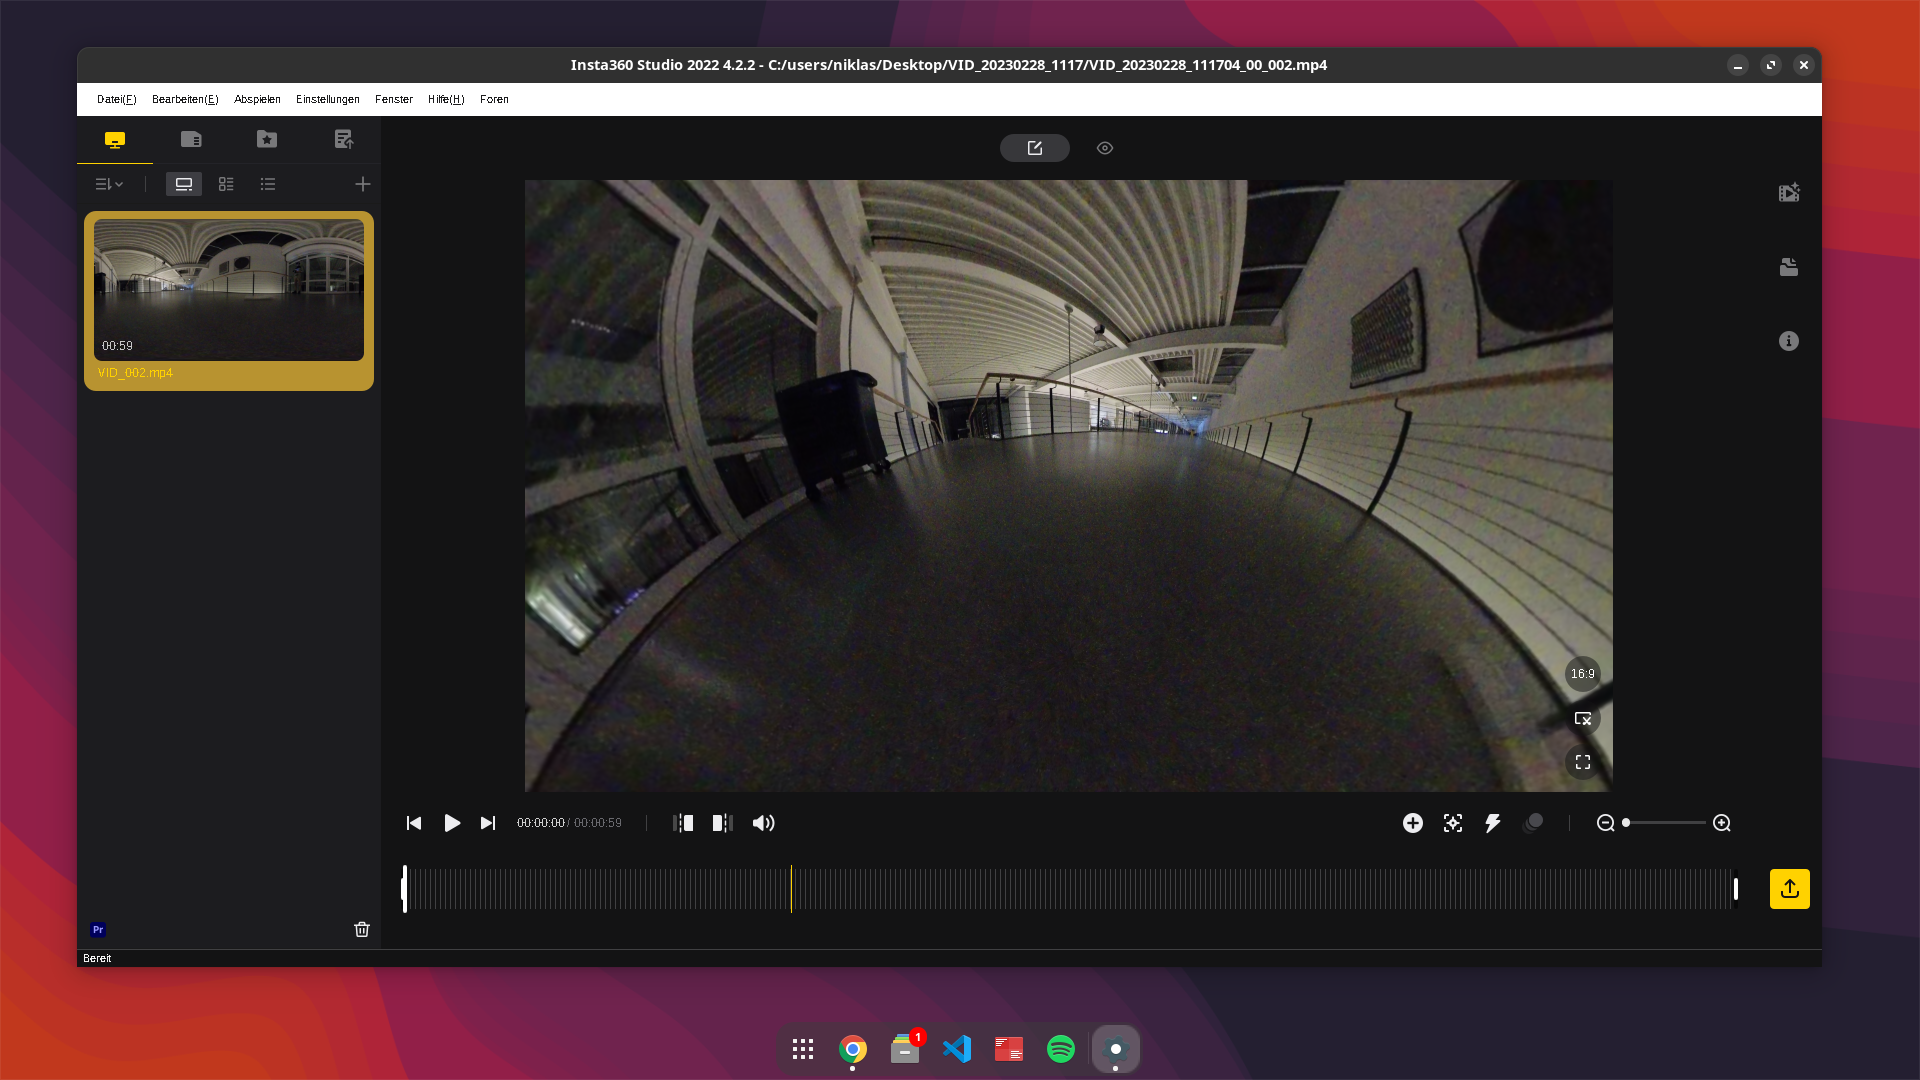The height and width of the screenshot is (1080, 1920).
Task: Mute audio with the speaker icon
Action: click(x=763, y=823)
